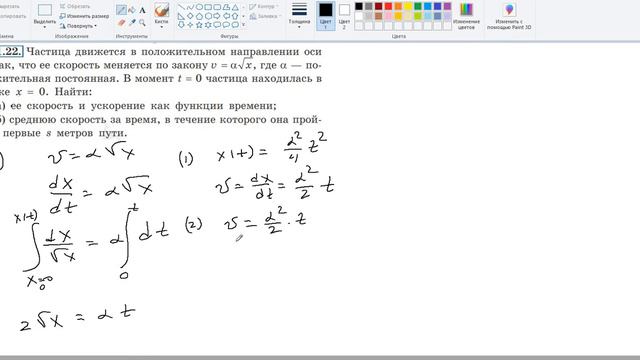Select the Fill with color bucket tool
640x360 pixels.
132,10
